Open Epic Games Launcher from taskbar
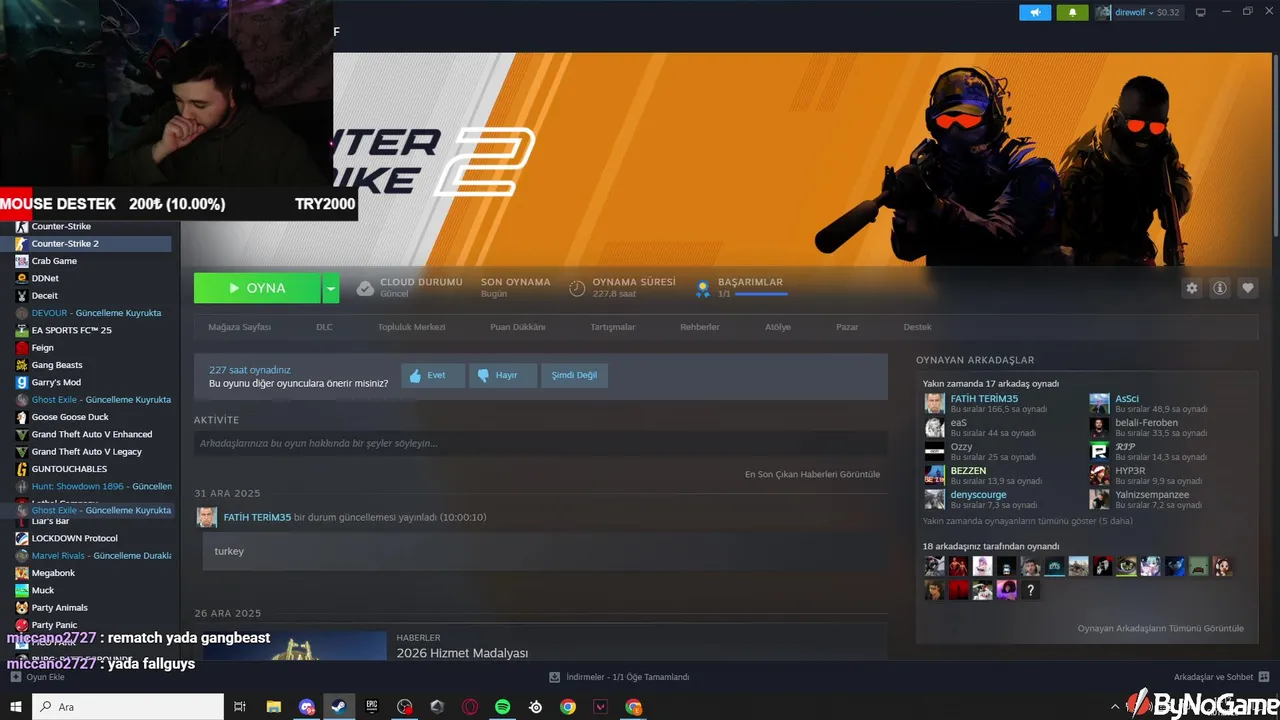Screen dimensions: 1280x720 pos(372,707)
